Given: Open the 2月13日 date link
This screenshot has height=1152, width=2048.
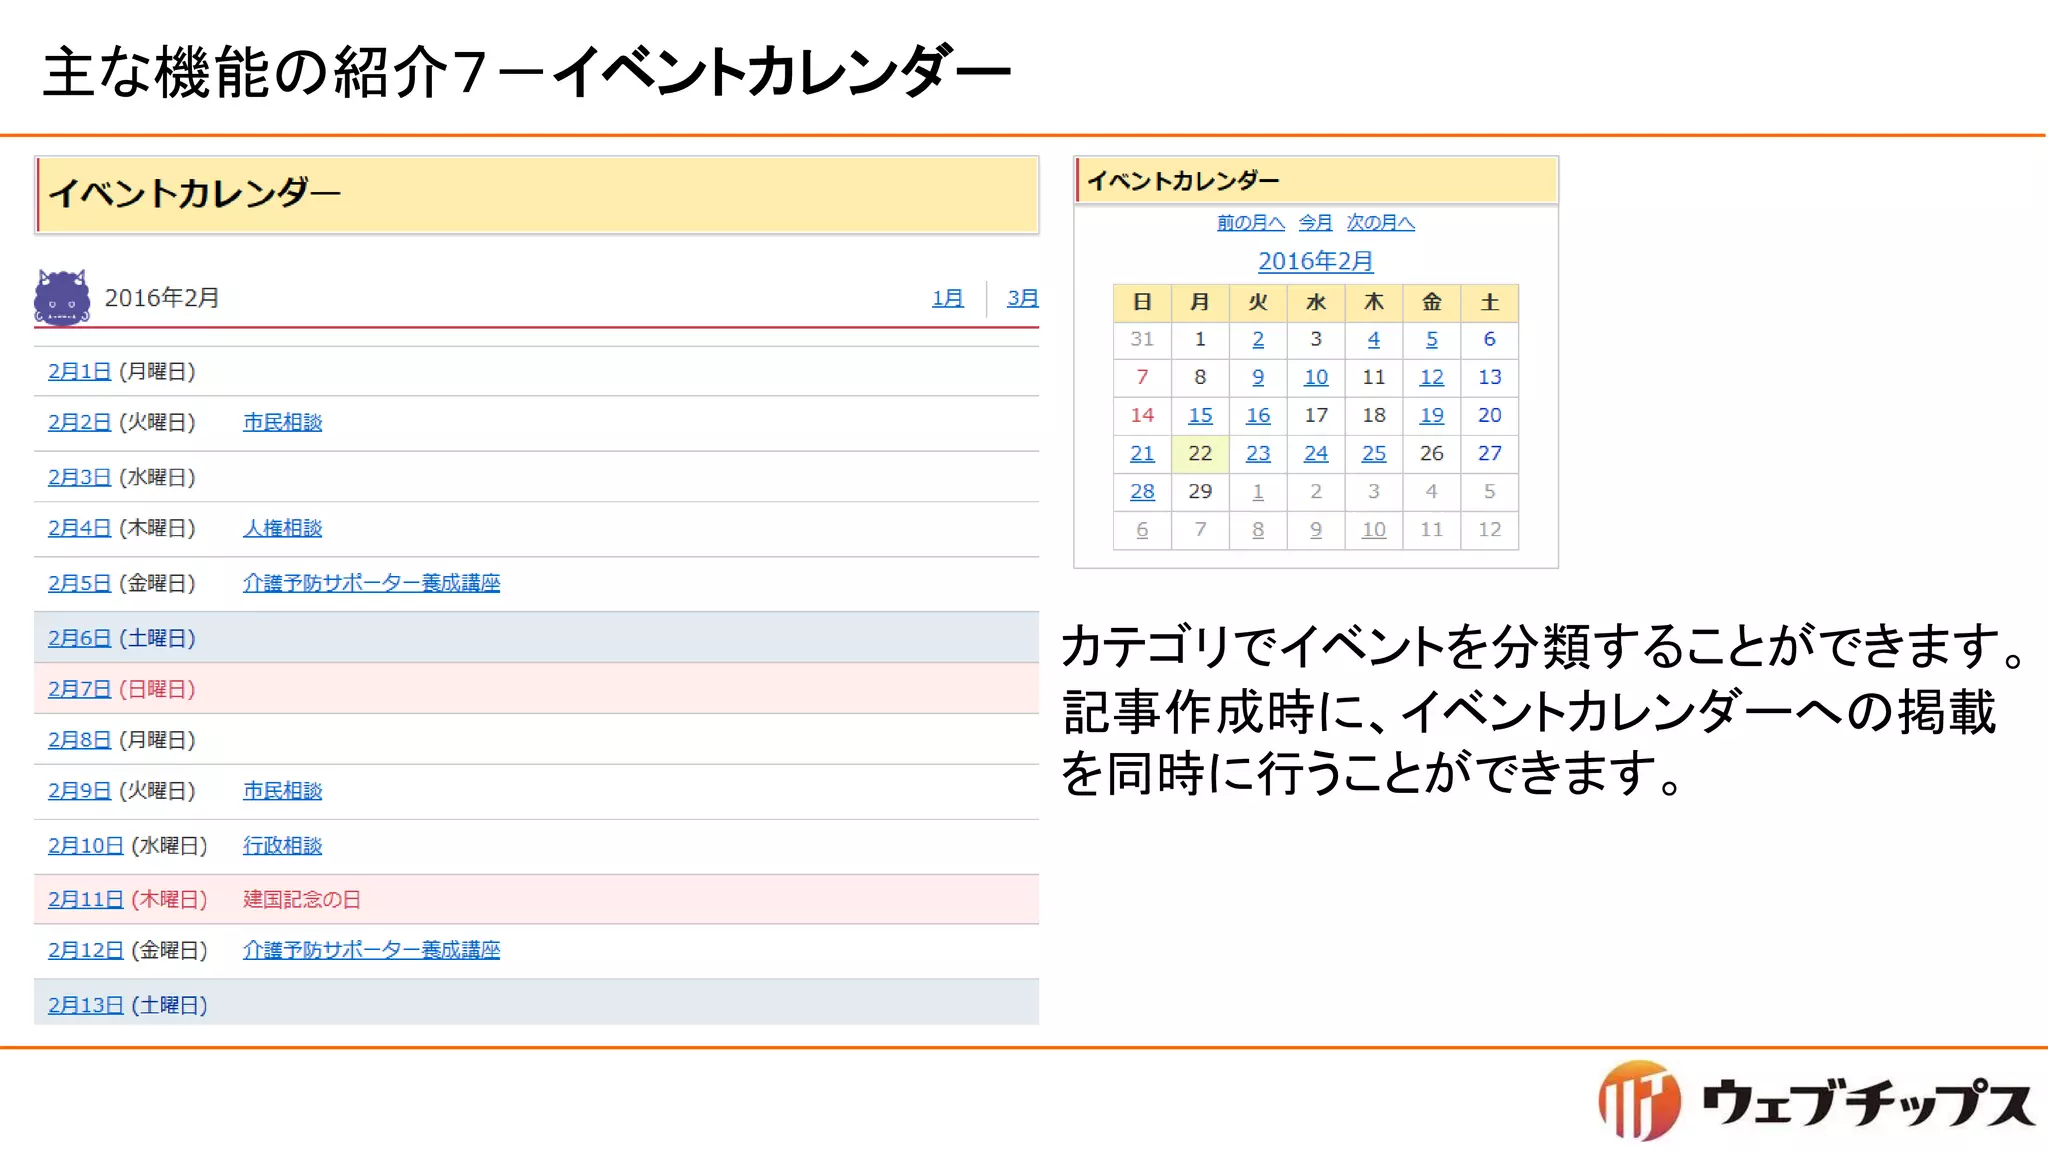Looking at the screenshot, I should click(x=85, y=1005).
